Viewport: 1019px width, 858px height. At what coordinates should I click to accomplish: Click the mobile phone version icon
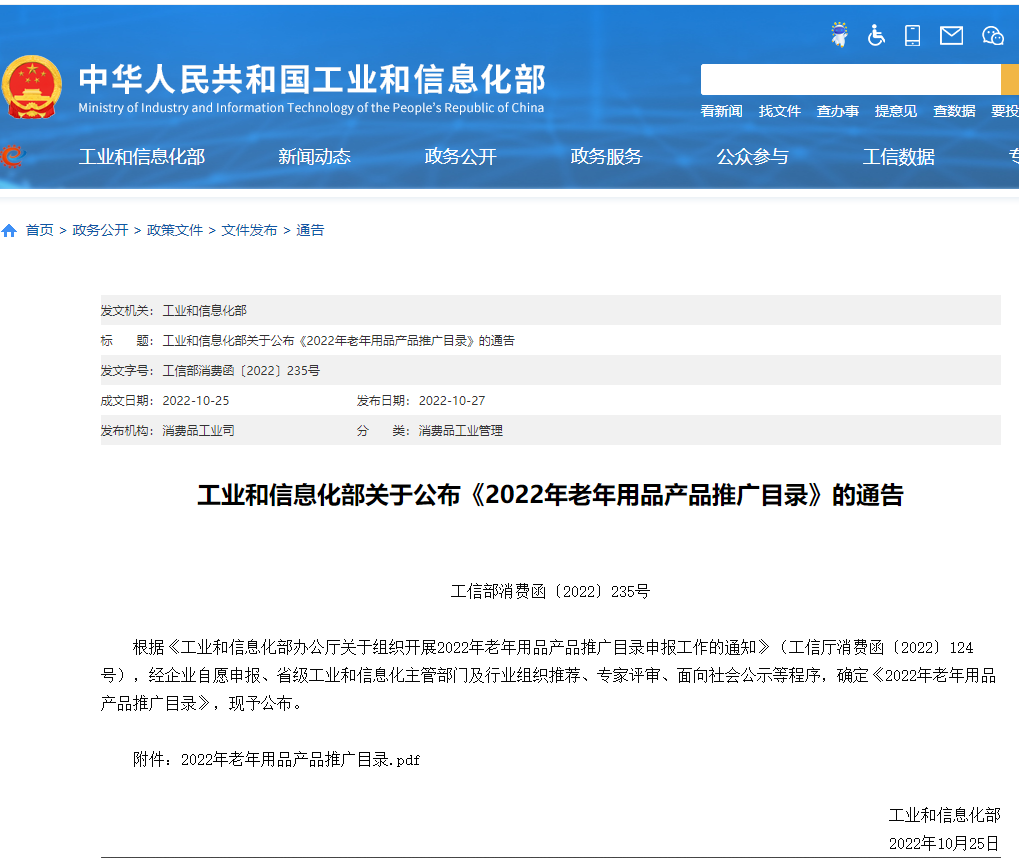pos(912,35)
